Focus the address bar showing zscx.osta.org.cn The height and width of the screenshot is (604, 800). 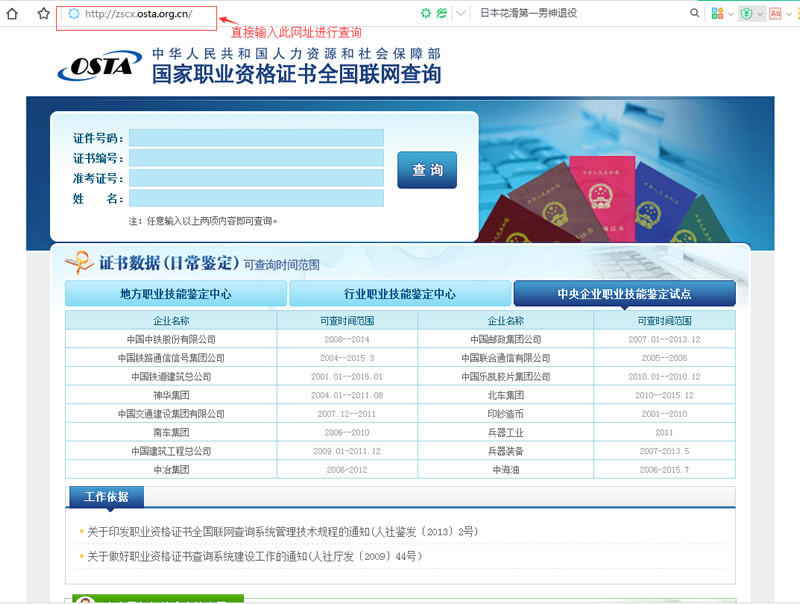138,14
